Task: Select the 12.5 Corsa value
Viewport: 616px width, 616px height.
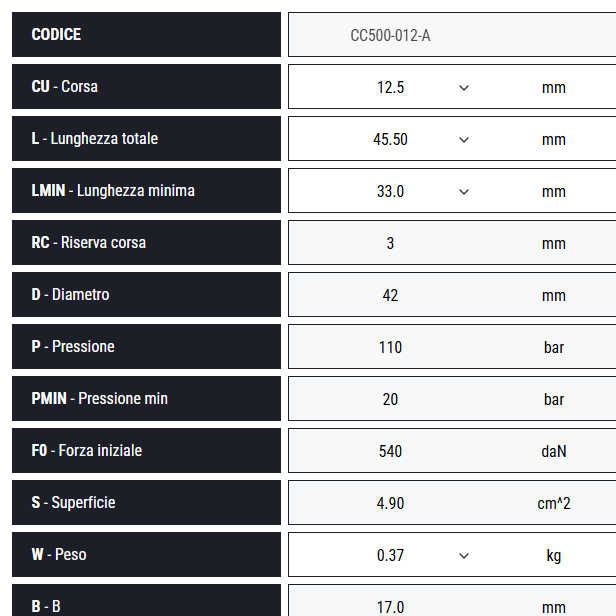Action: 390,87
